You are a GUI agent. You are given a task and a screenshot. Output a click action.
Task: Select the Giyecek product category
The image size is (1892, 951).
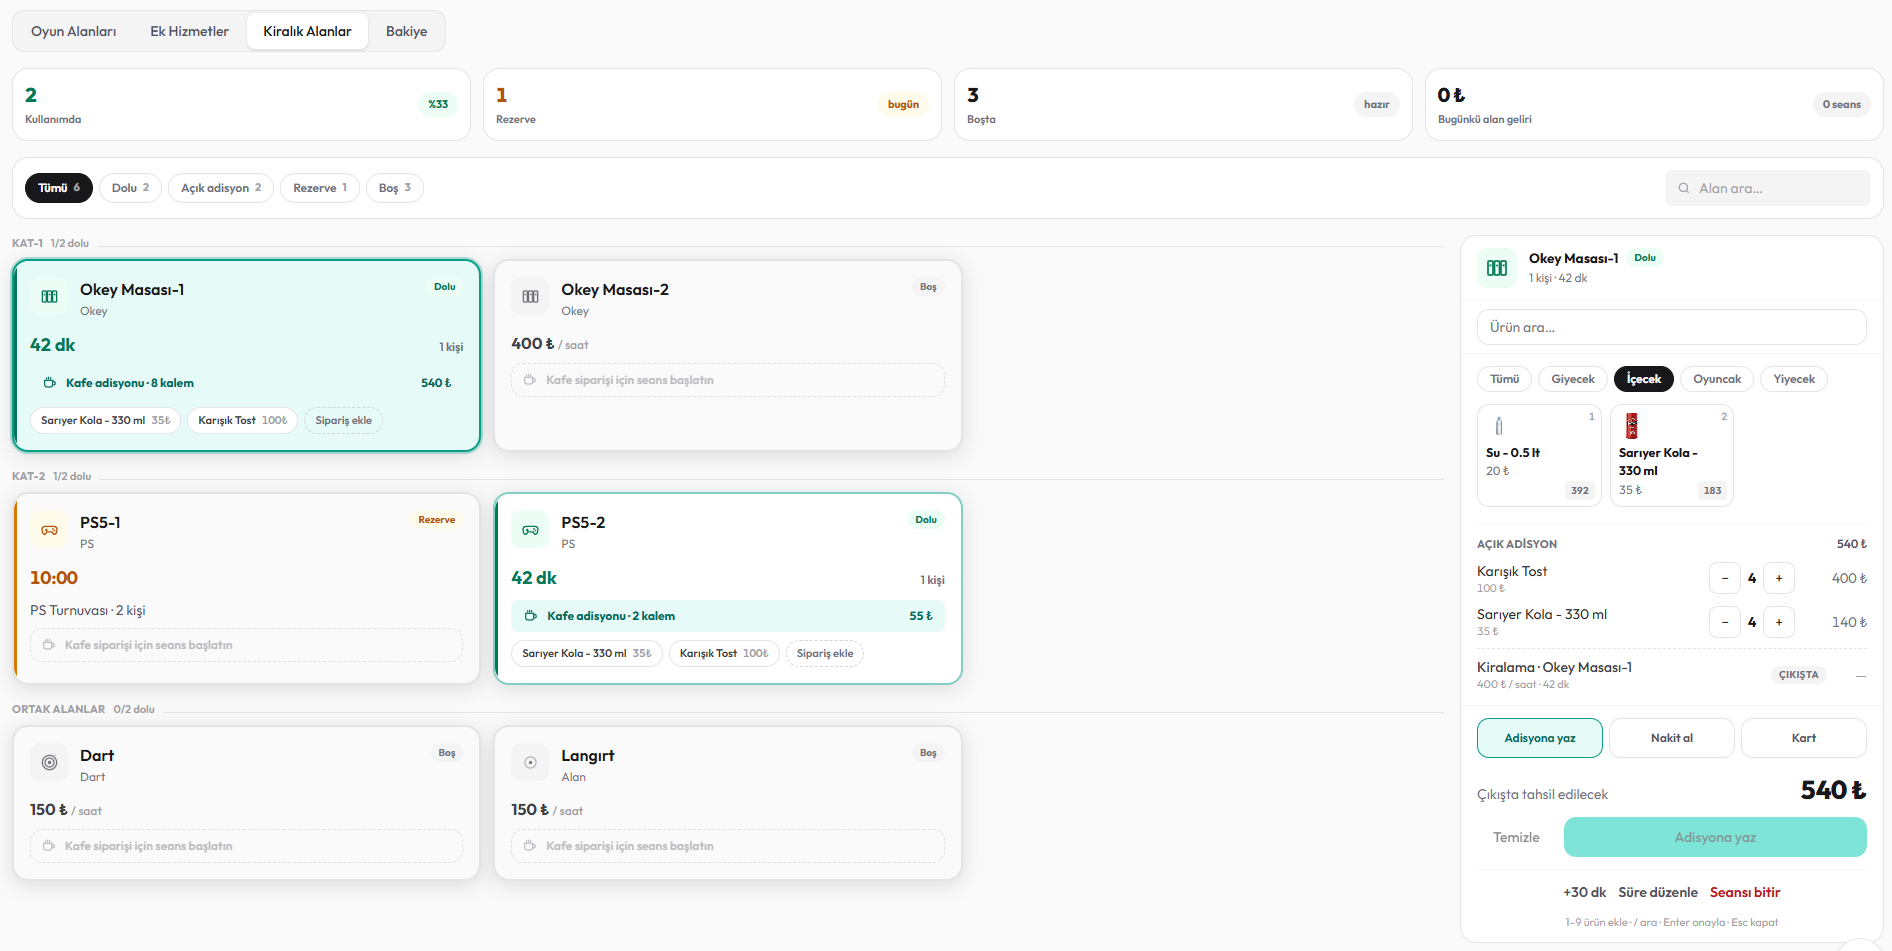click(1573, 379)
